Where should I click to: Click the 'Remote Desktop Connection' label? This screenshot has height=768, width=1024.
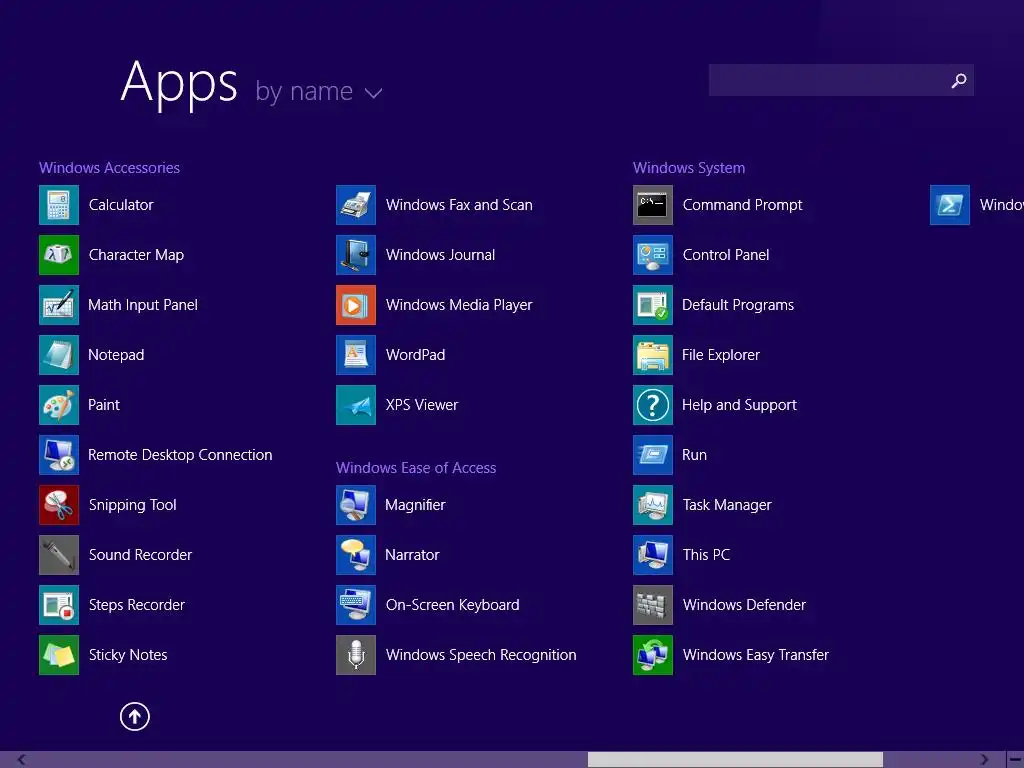(180, 455)
